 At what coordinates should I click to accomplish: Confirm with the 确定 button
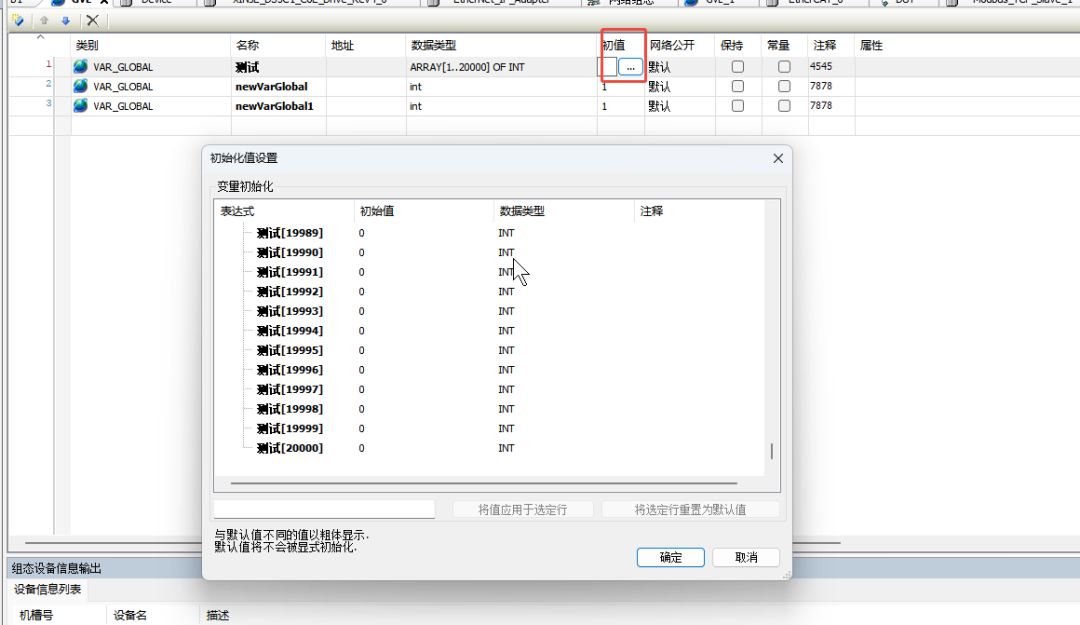coord(670,557)
